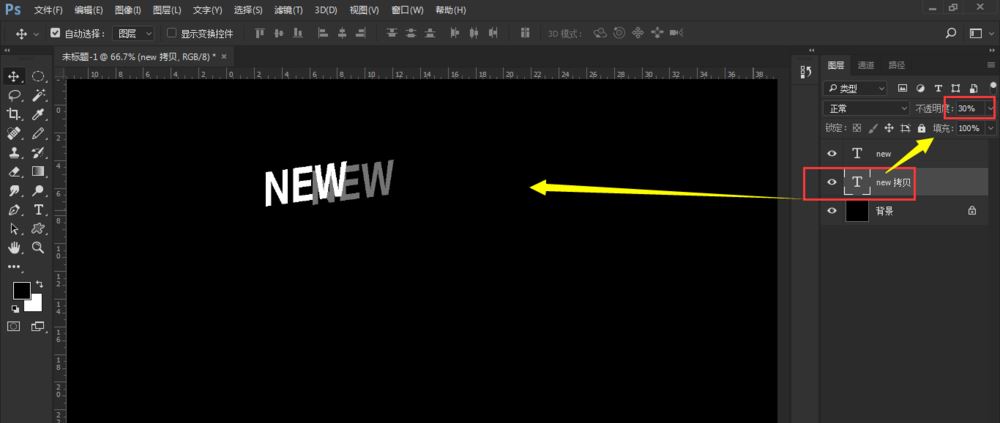Hide the 'new 拷贝' layer
This screenshot has width=1000, height=423.
tap(831, 182)
